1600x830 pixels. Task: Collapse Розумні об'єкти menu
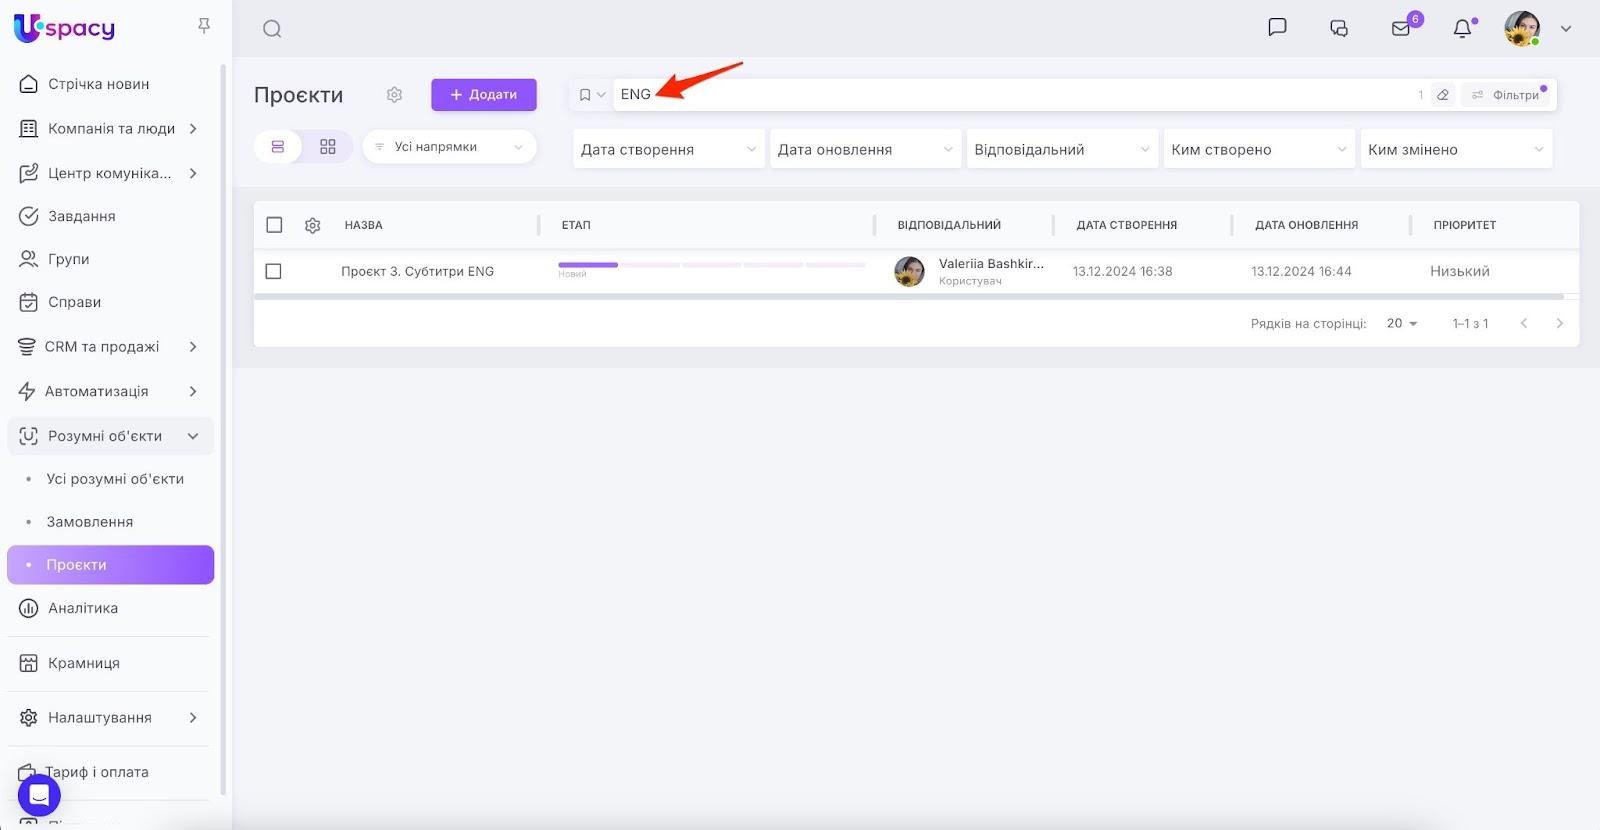111,436
